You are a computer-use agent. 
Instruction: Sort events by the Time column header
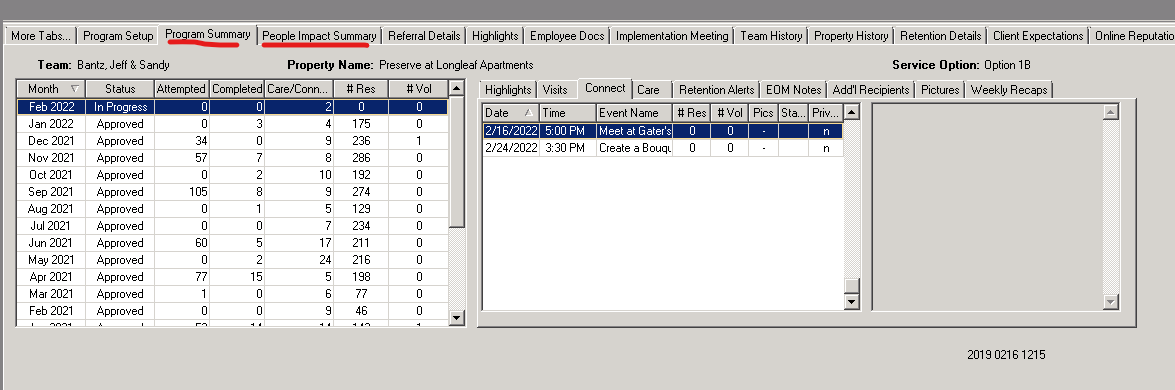point(567,112)
